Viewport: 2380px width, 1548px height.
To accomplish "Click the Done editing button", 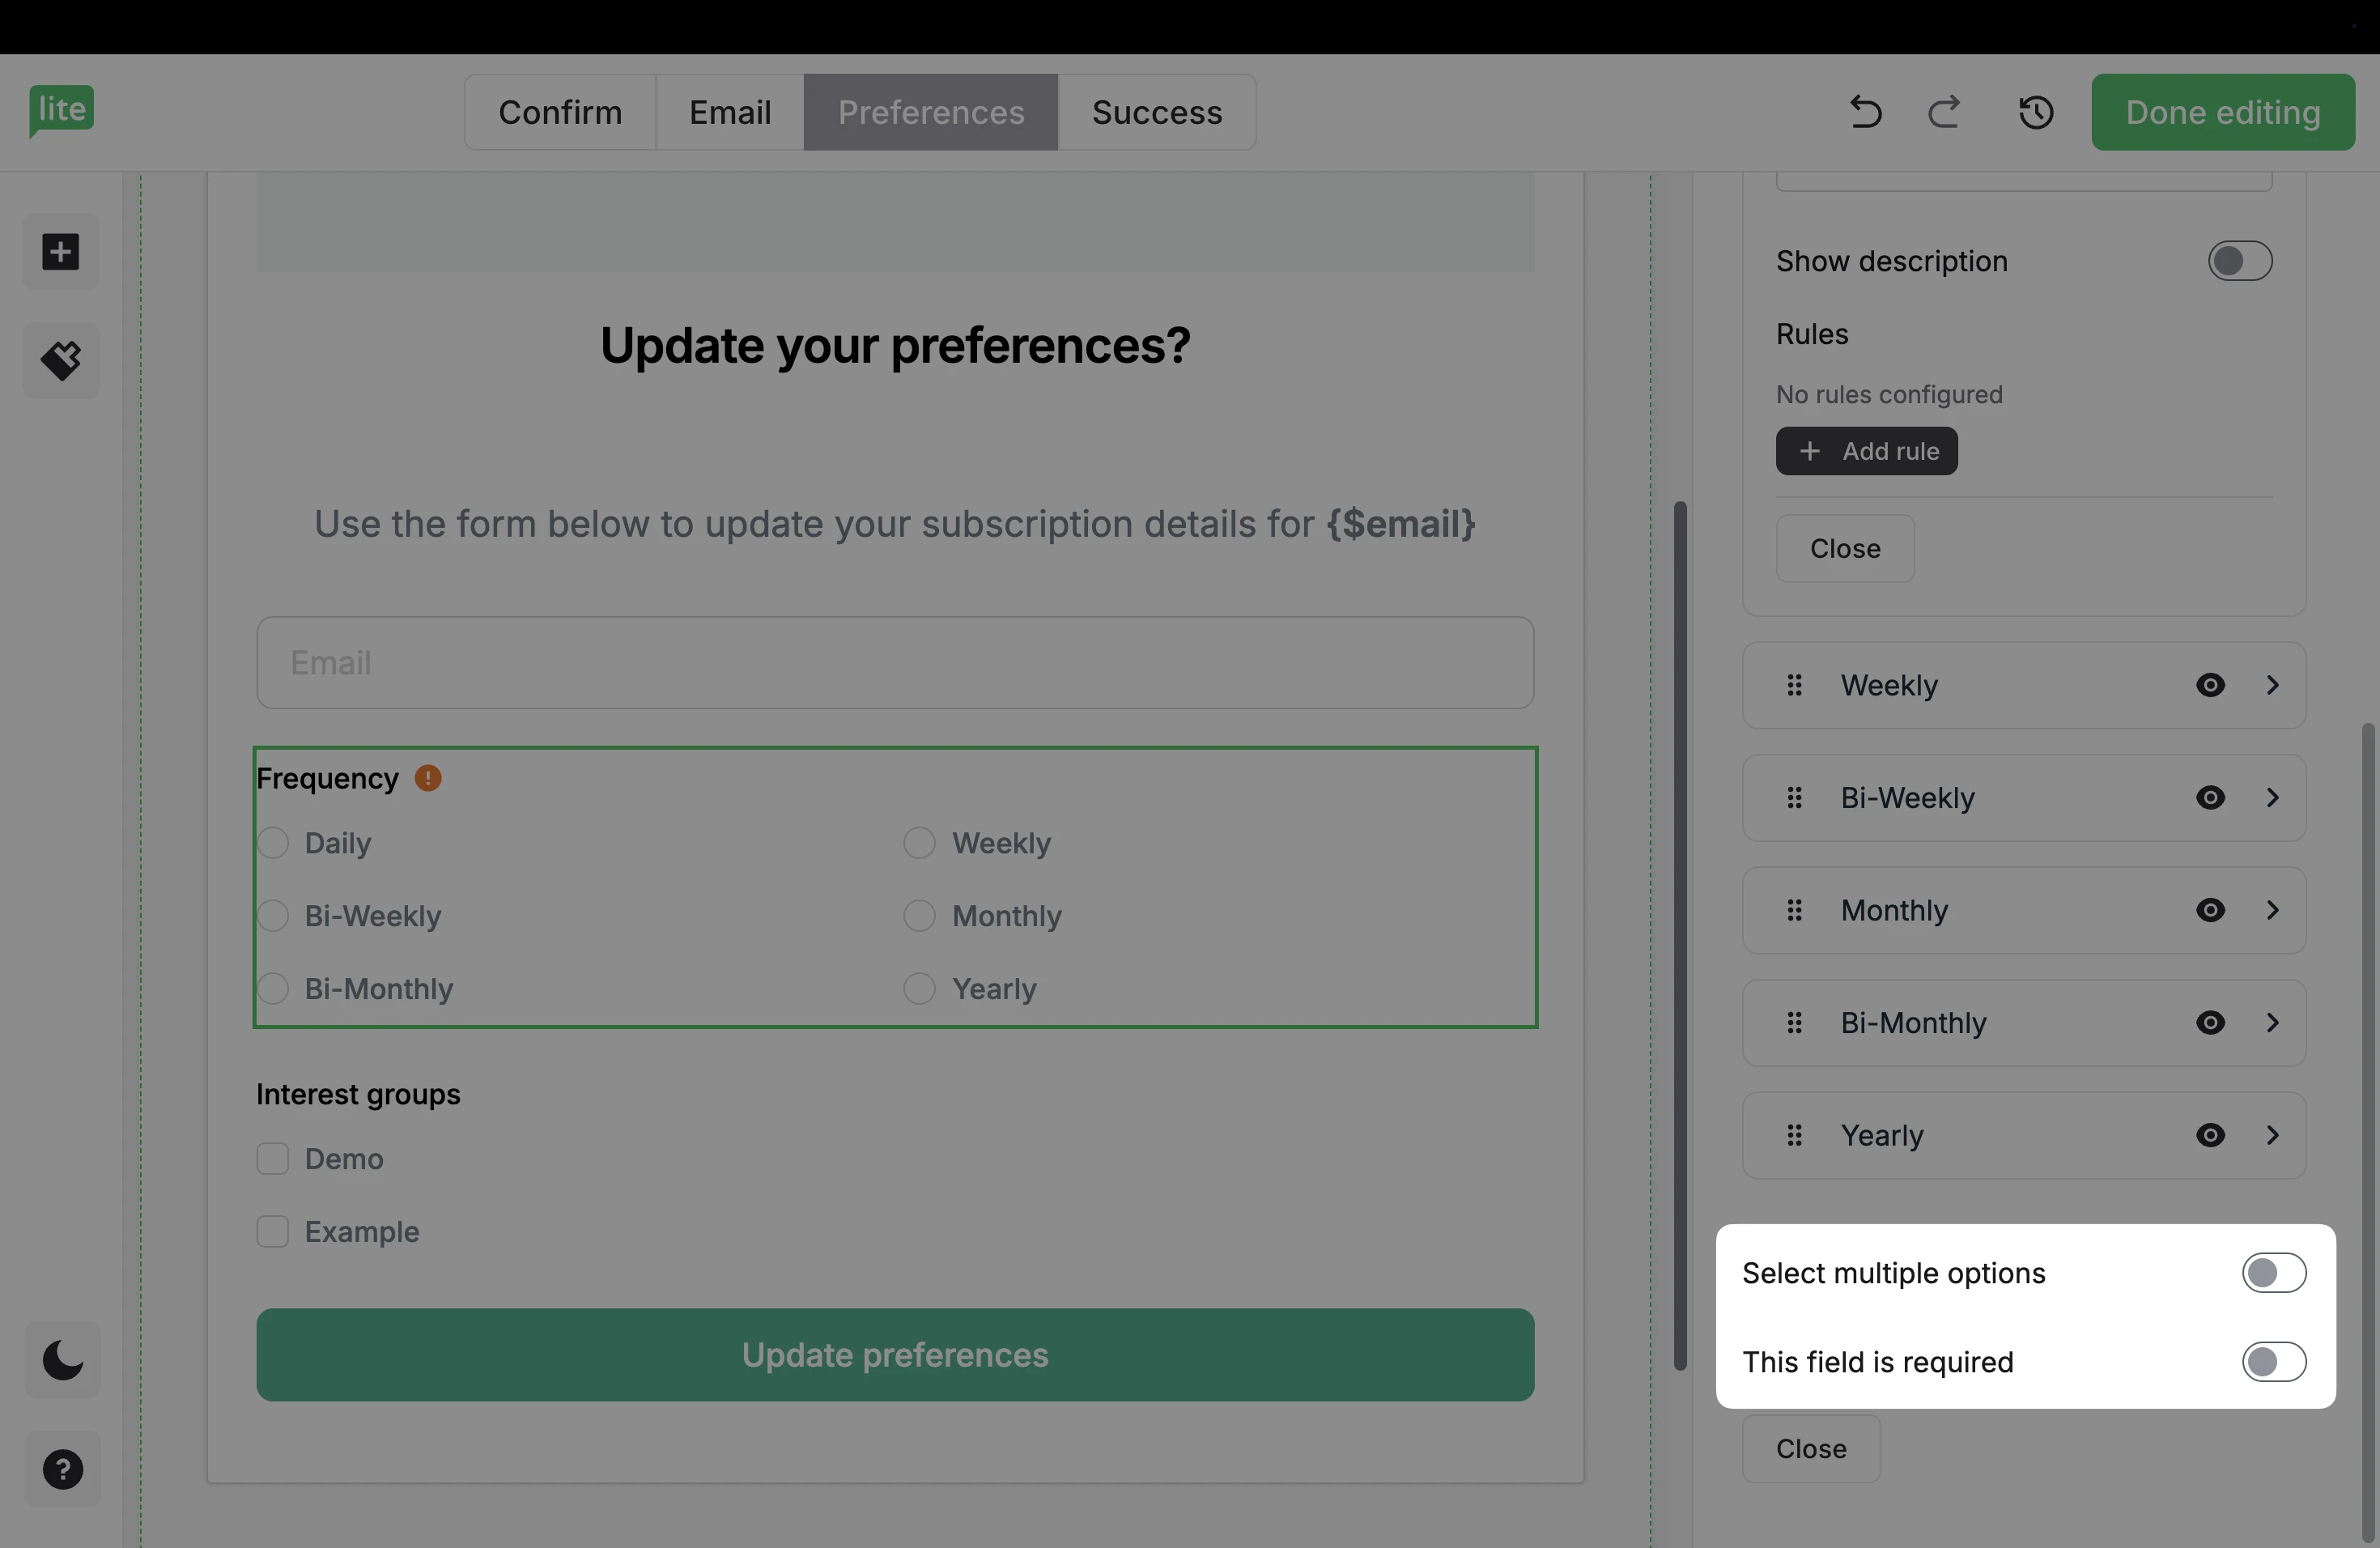I will pyautogui.click(x=2222, y=112).
